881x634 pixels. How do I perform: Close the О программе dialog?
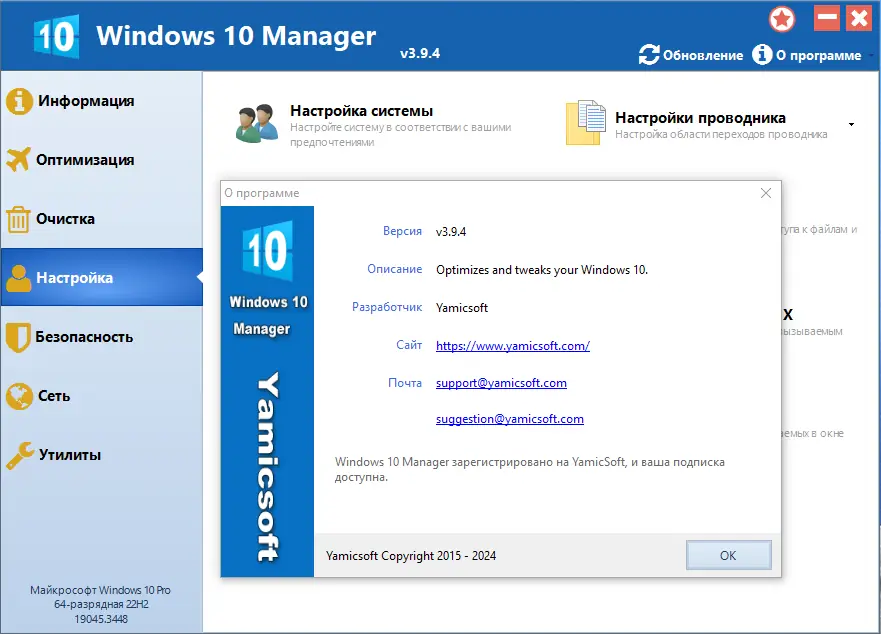(x=766, y=193)
